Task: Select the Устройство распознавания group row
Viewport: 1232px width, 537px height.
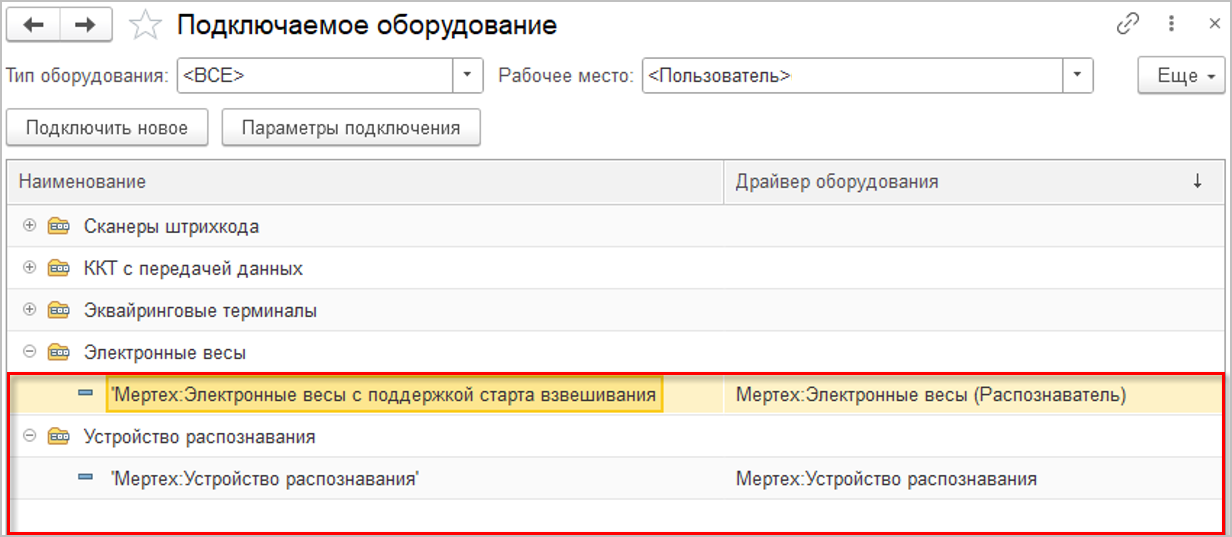Action: pos(616,436)
